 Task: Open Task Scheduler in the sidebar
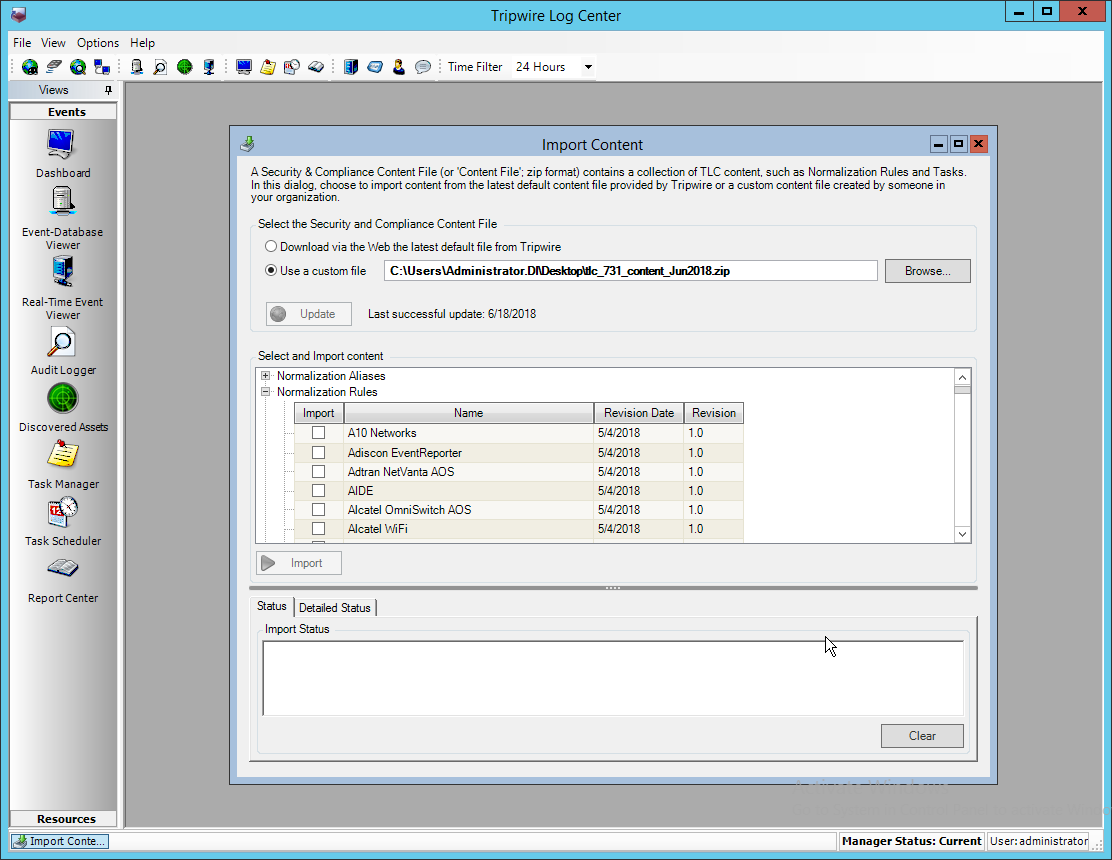pos(62,522)
